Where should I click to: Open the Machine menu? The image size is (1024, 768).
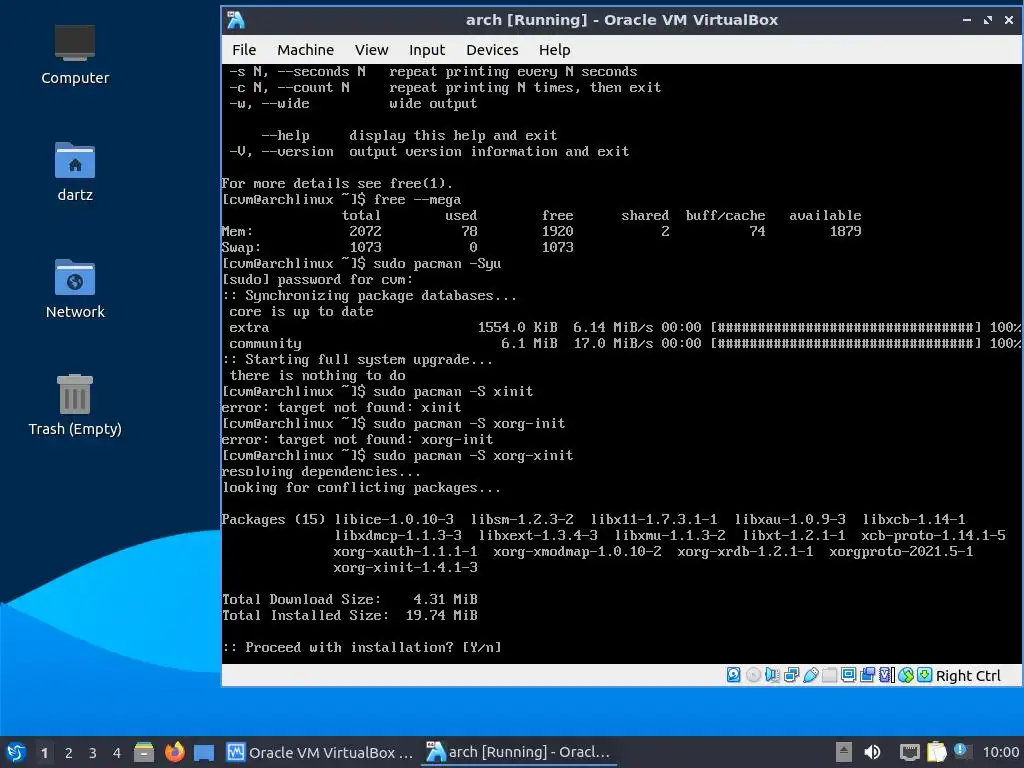[305, 50]
